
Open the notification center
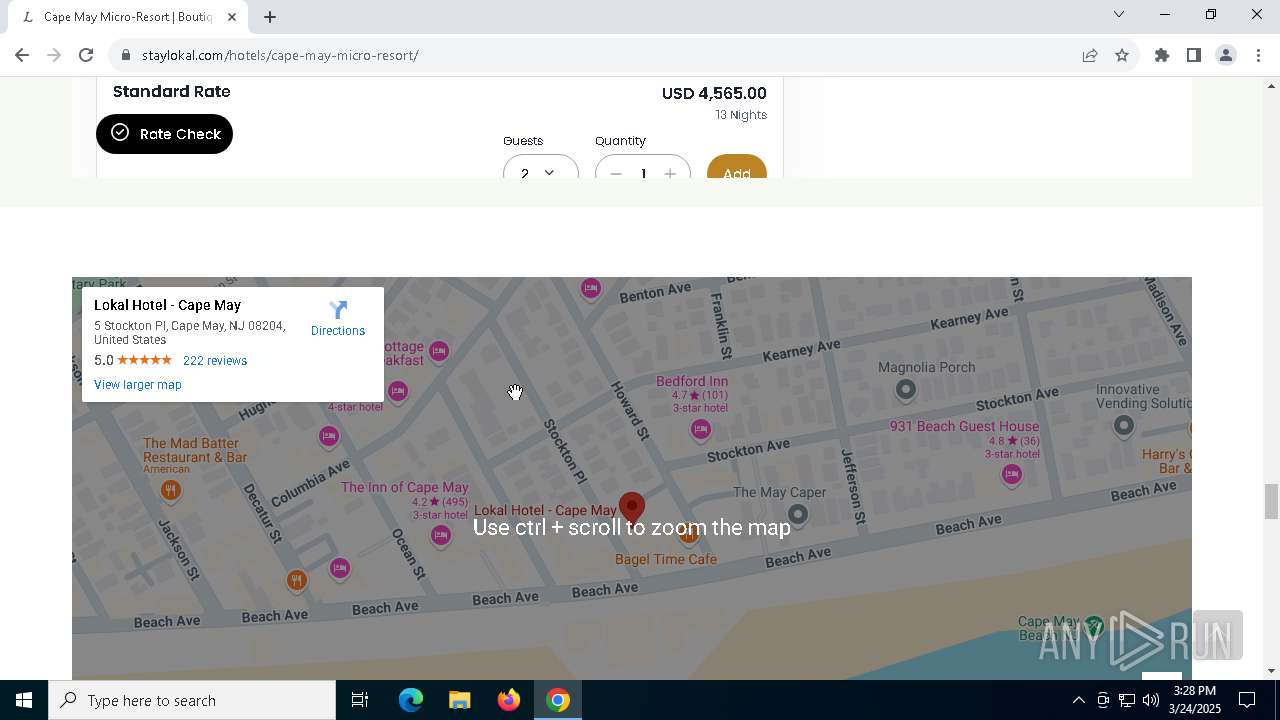1247,700
